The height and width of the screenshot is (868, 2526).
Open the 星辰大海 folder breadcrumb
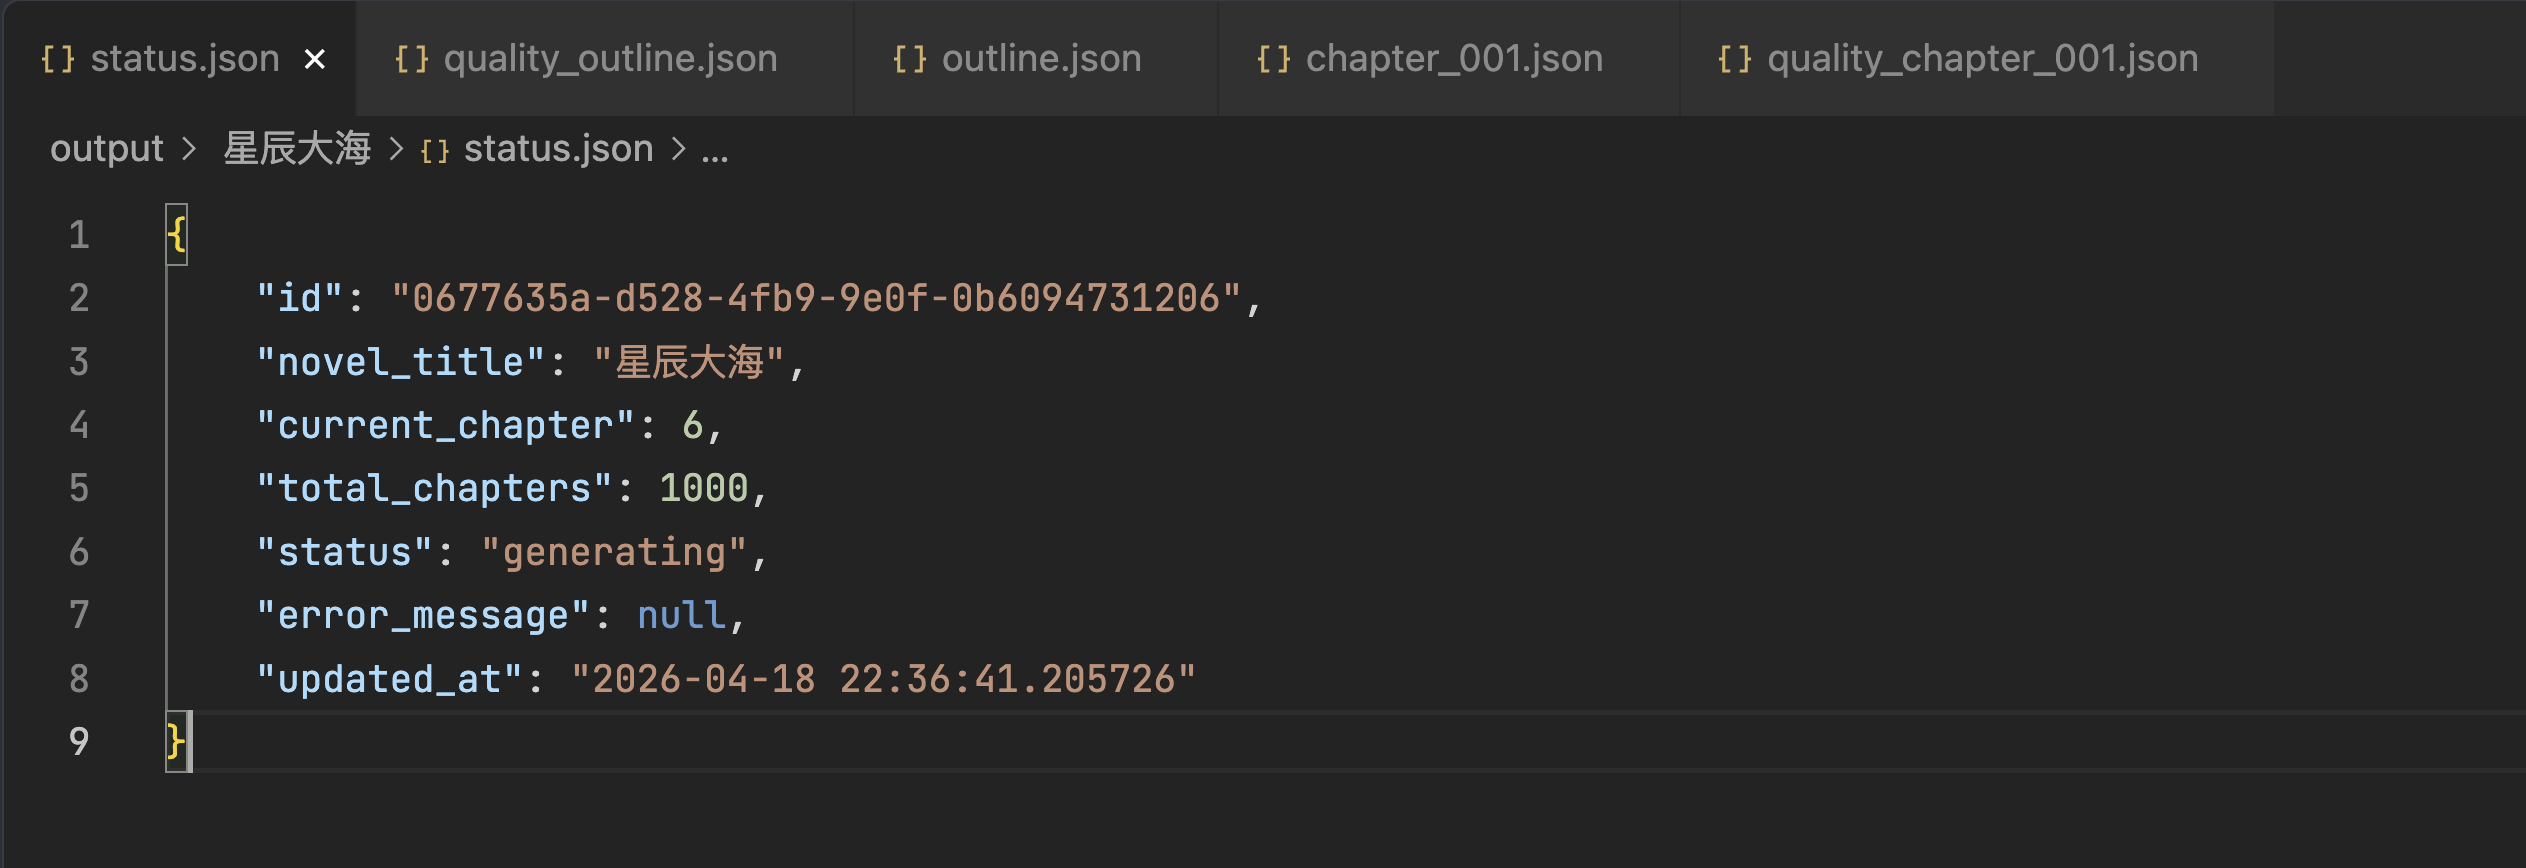point(297,149)
